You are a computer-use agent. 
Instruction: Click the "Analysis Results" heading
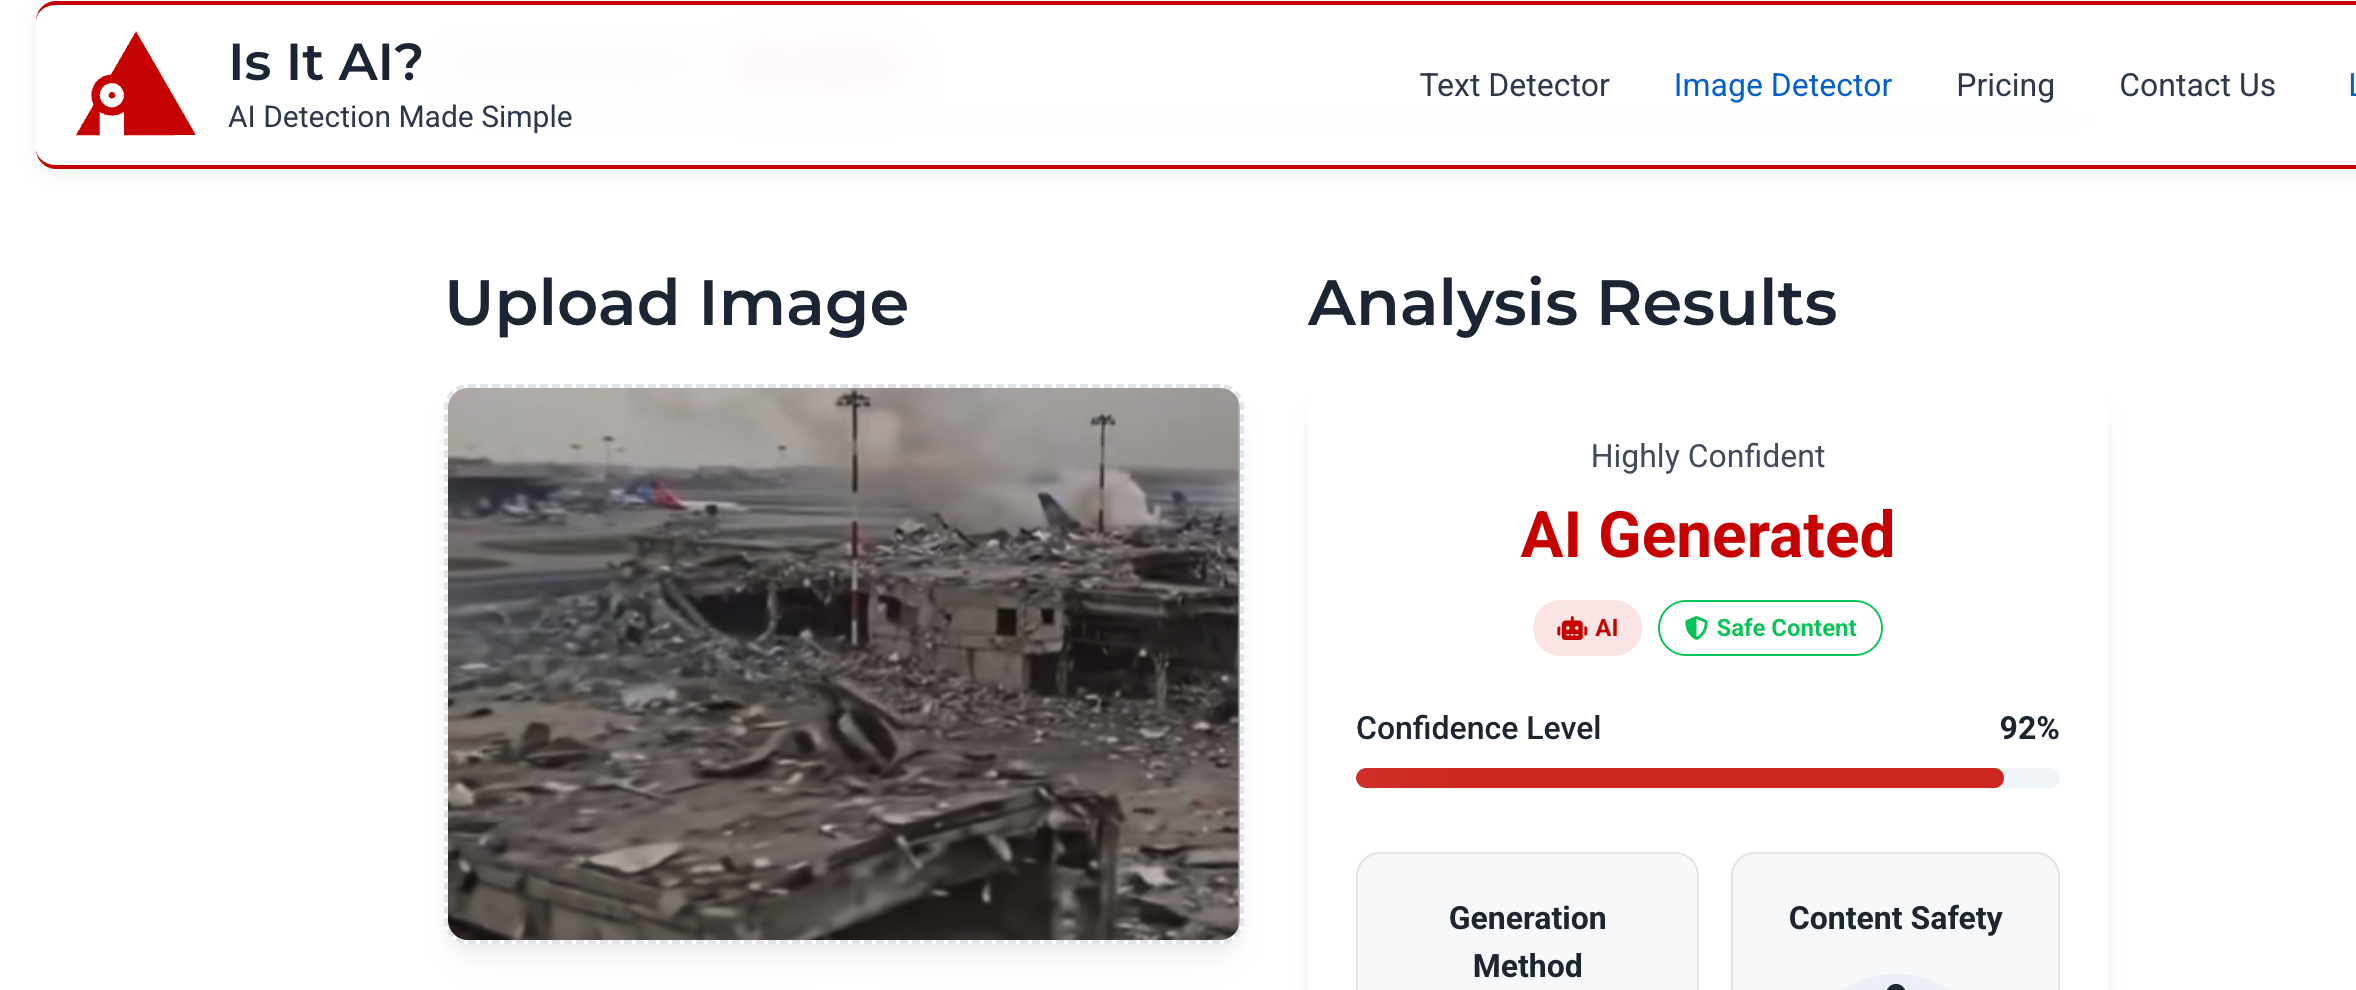click(1572, 303)
